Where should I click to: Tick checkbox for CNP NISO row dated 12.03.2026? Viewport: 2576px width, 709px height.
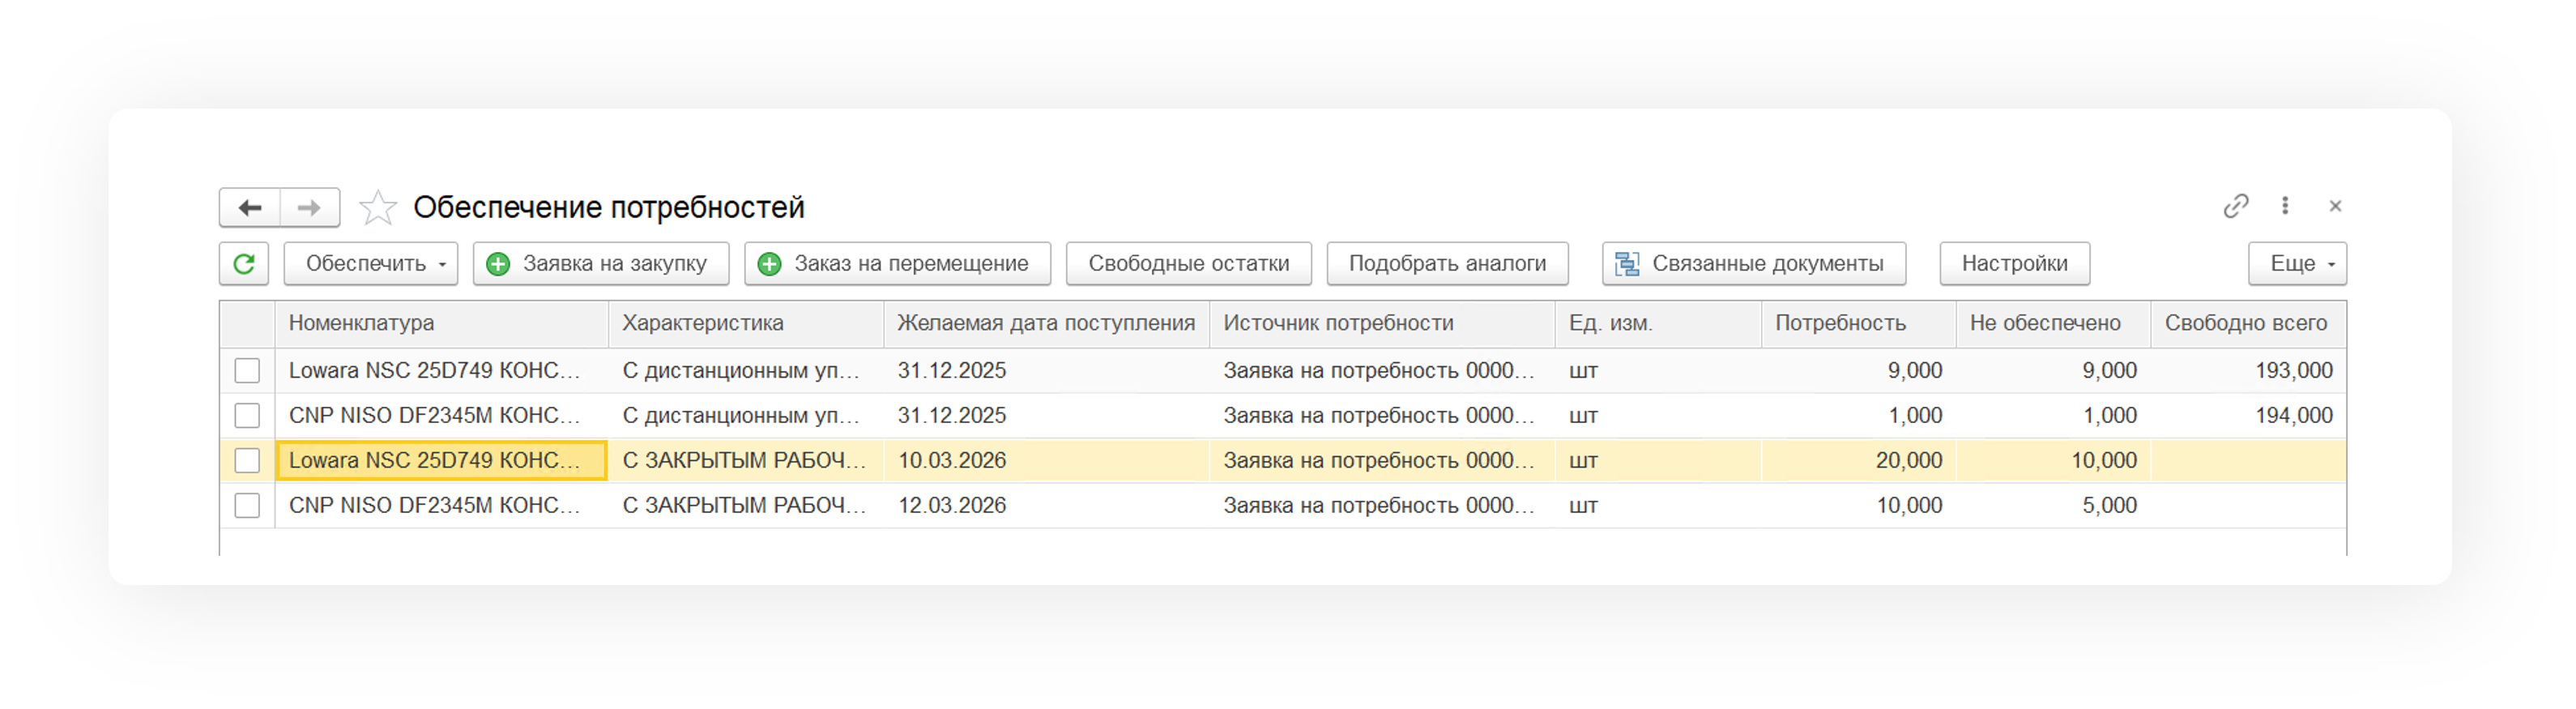(x=247, y=506)
